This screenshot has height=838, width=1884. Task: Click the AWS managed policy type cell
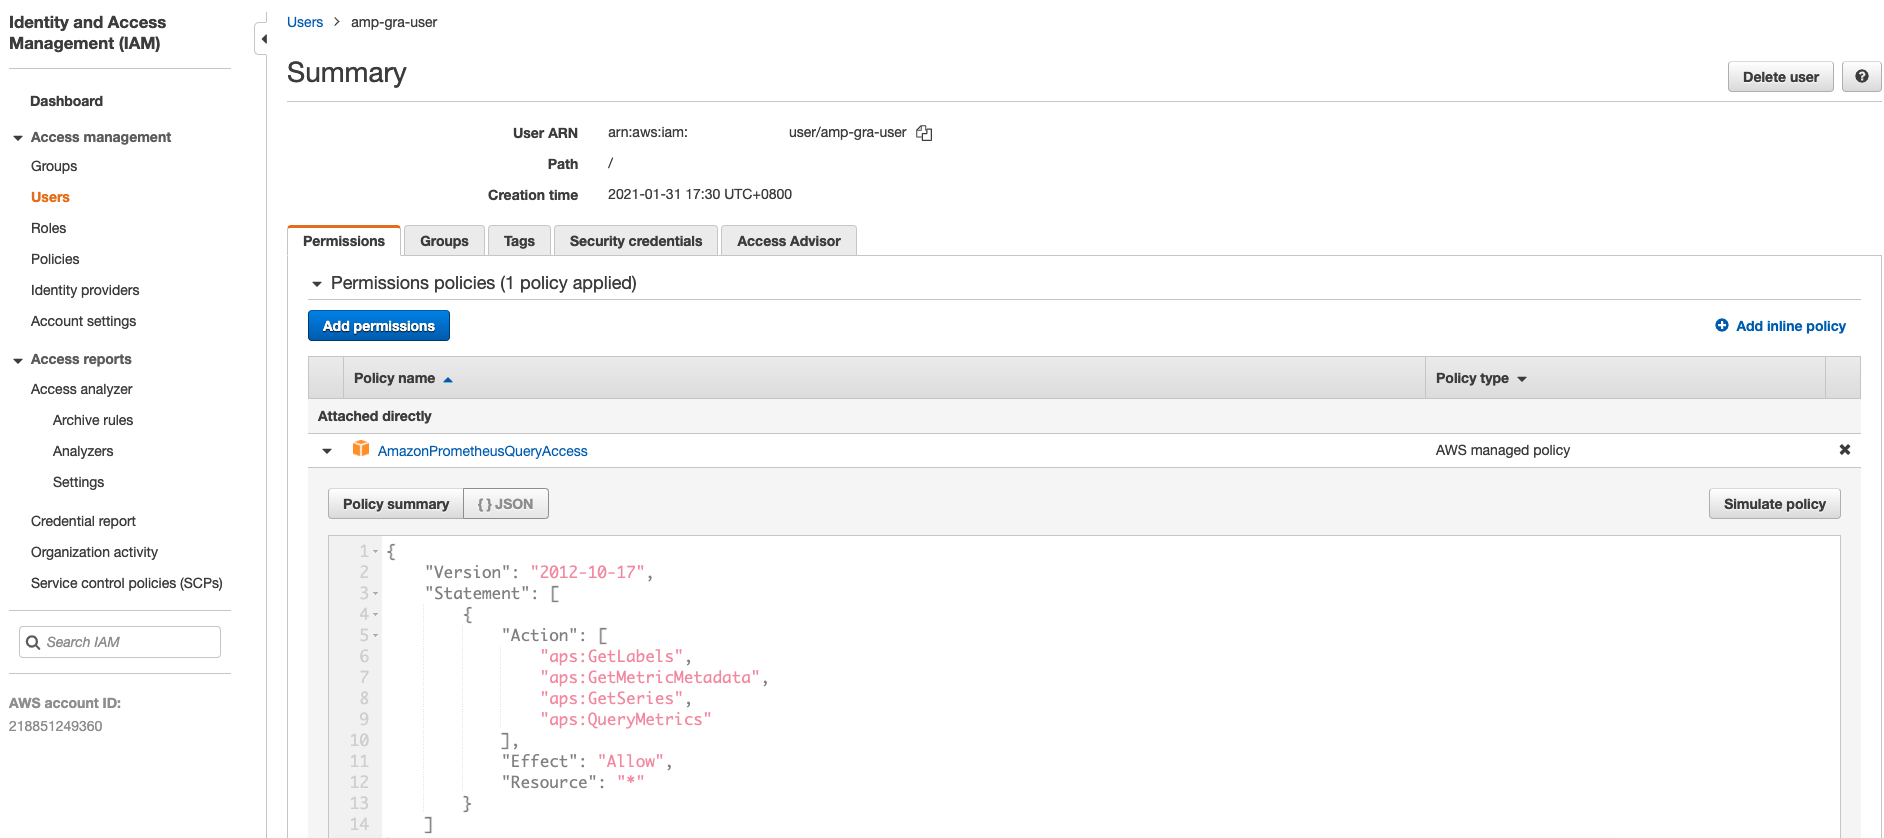tap(1503, 450)
